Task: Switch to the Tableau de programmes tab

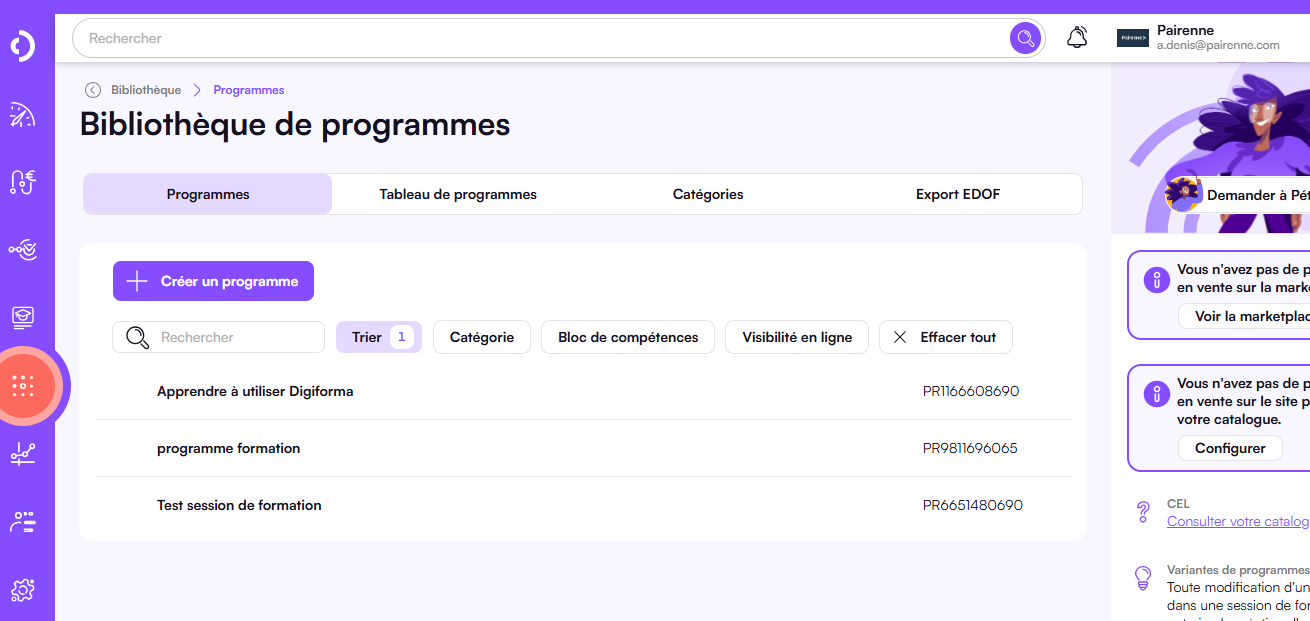Action: tap(458, 194)
